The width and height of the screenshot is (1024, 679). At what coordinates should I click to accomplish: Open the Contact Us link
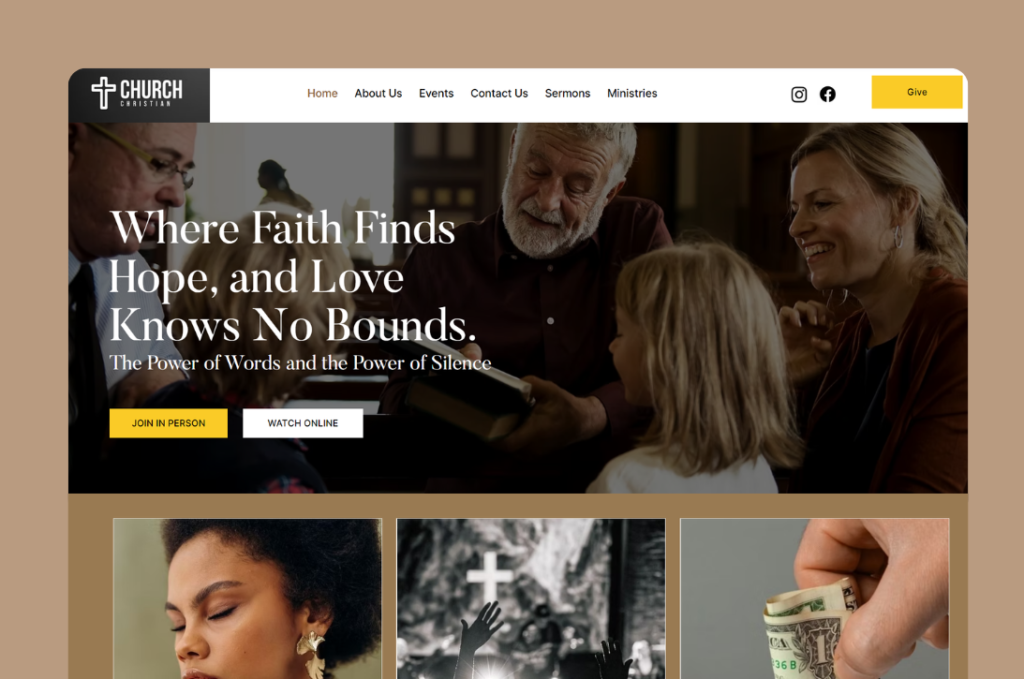(499, 93)
